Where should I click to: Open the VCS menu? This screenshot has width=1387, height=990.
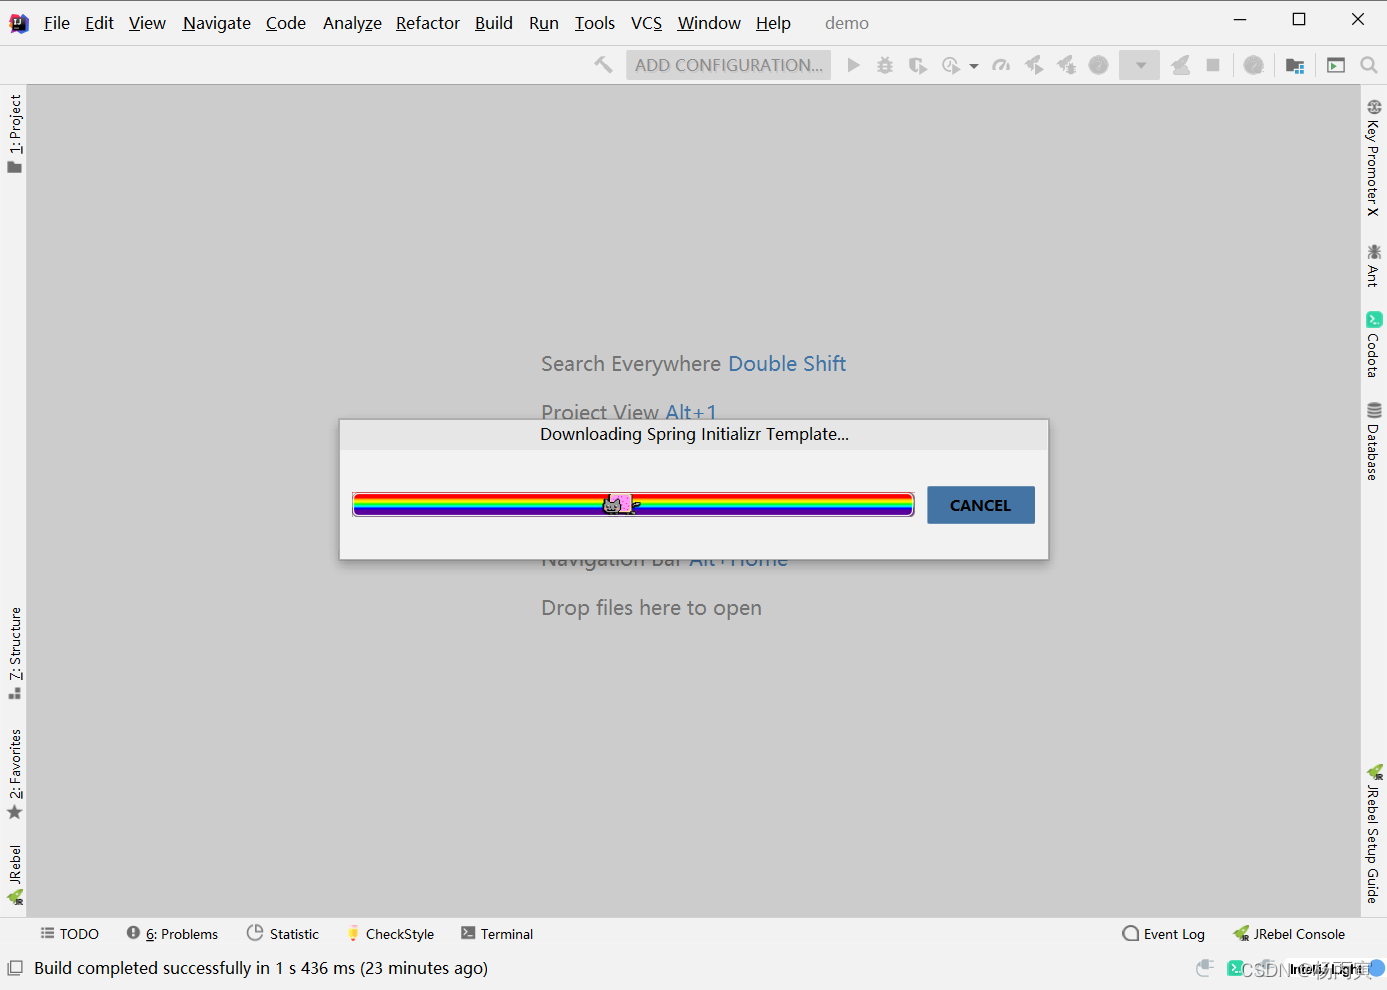646,23
